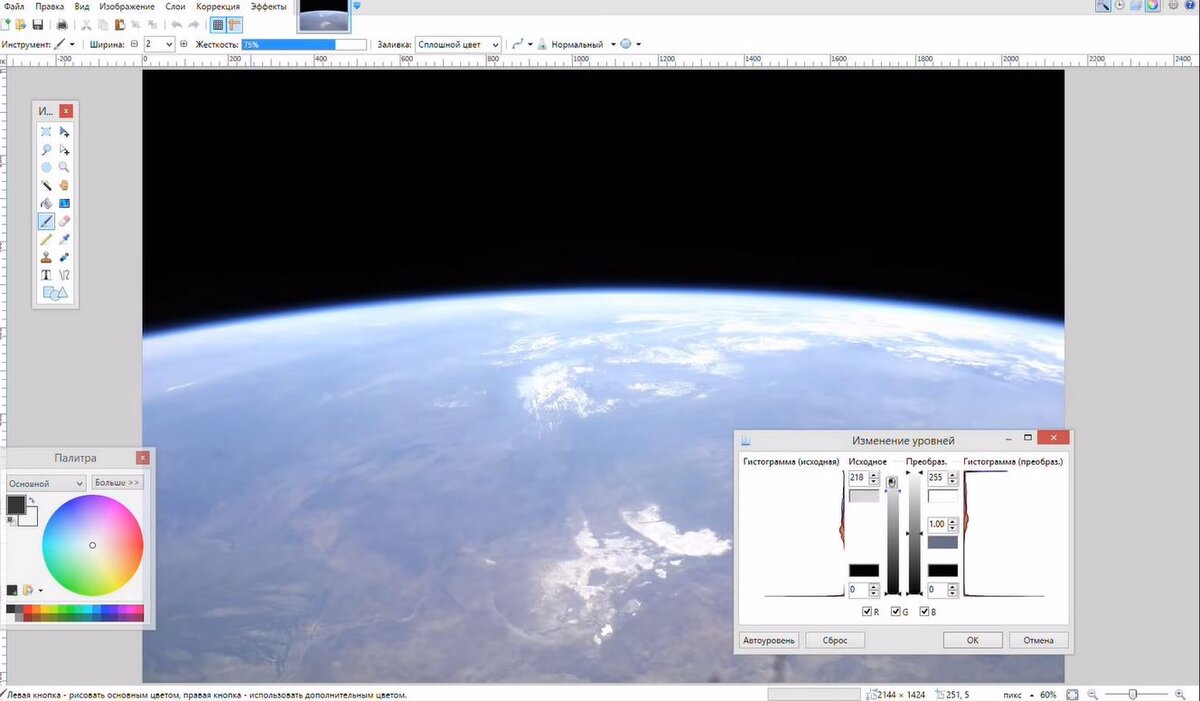Click the Cut scissors icon
The image size is (1200, 701).
click(x=86, y=24)
